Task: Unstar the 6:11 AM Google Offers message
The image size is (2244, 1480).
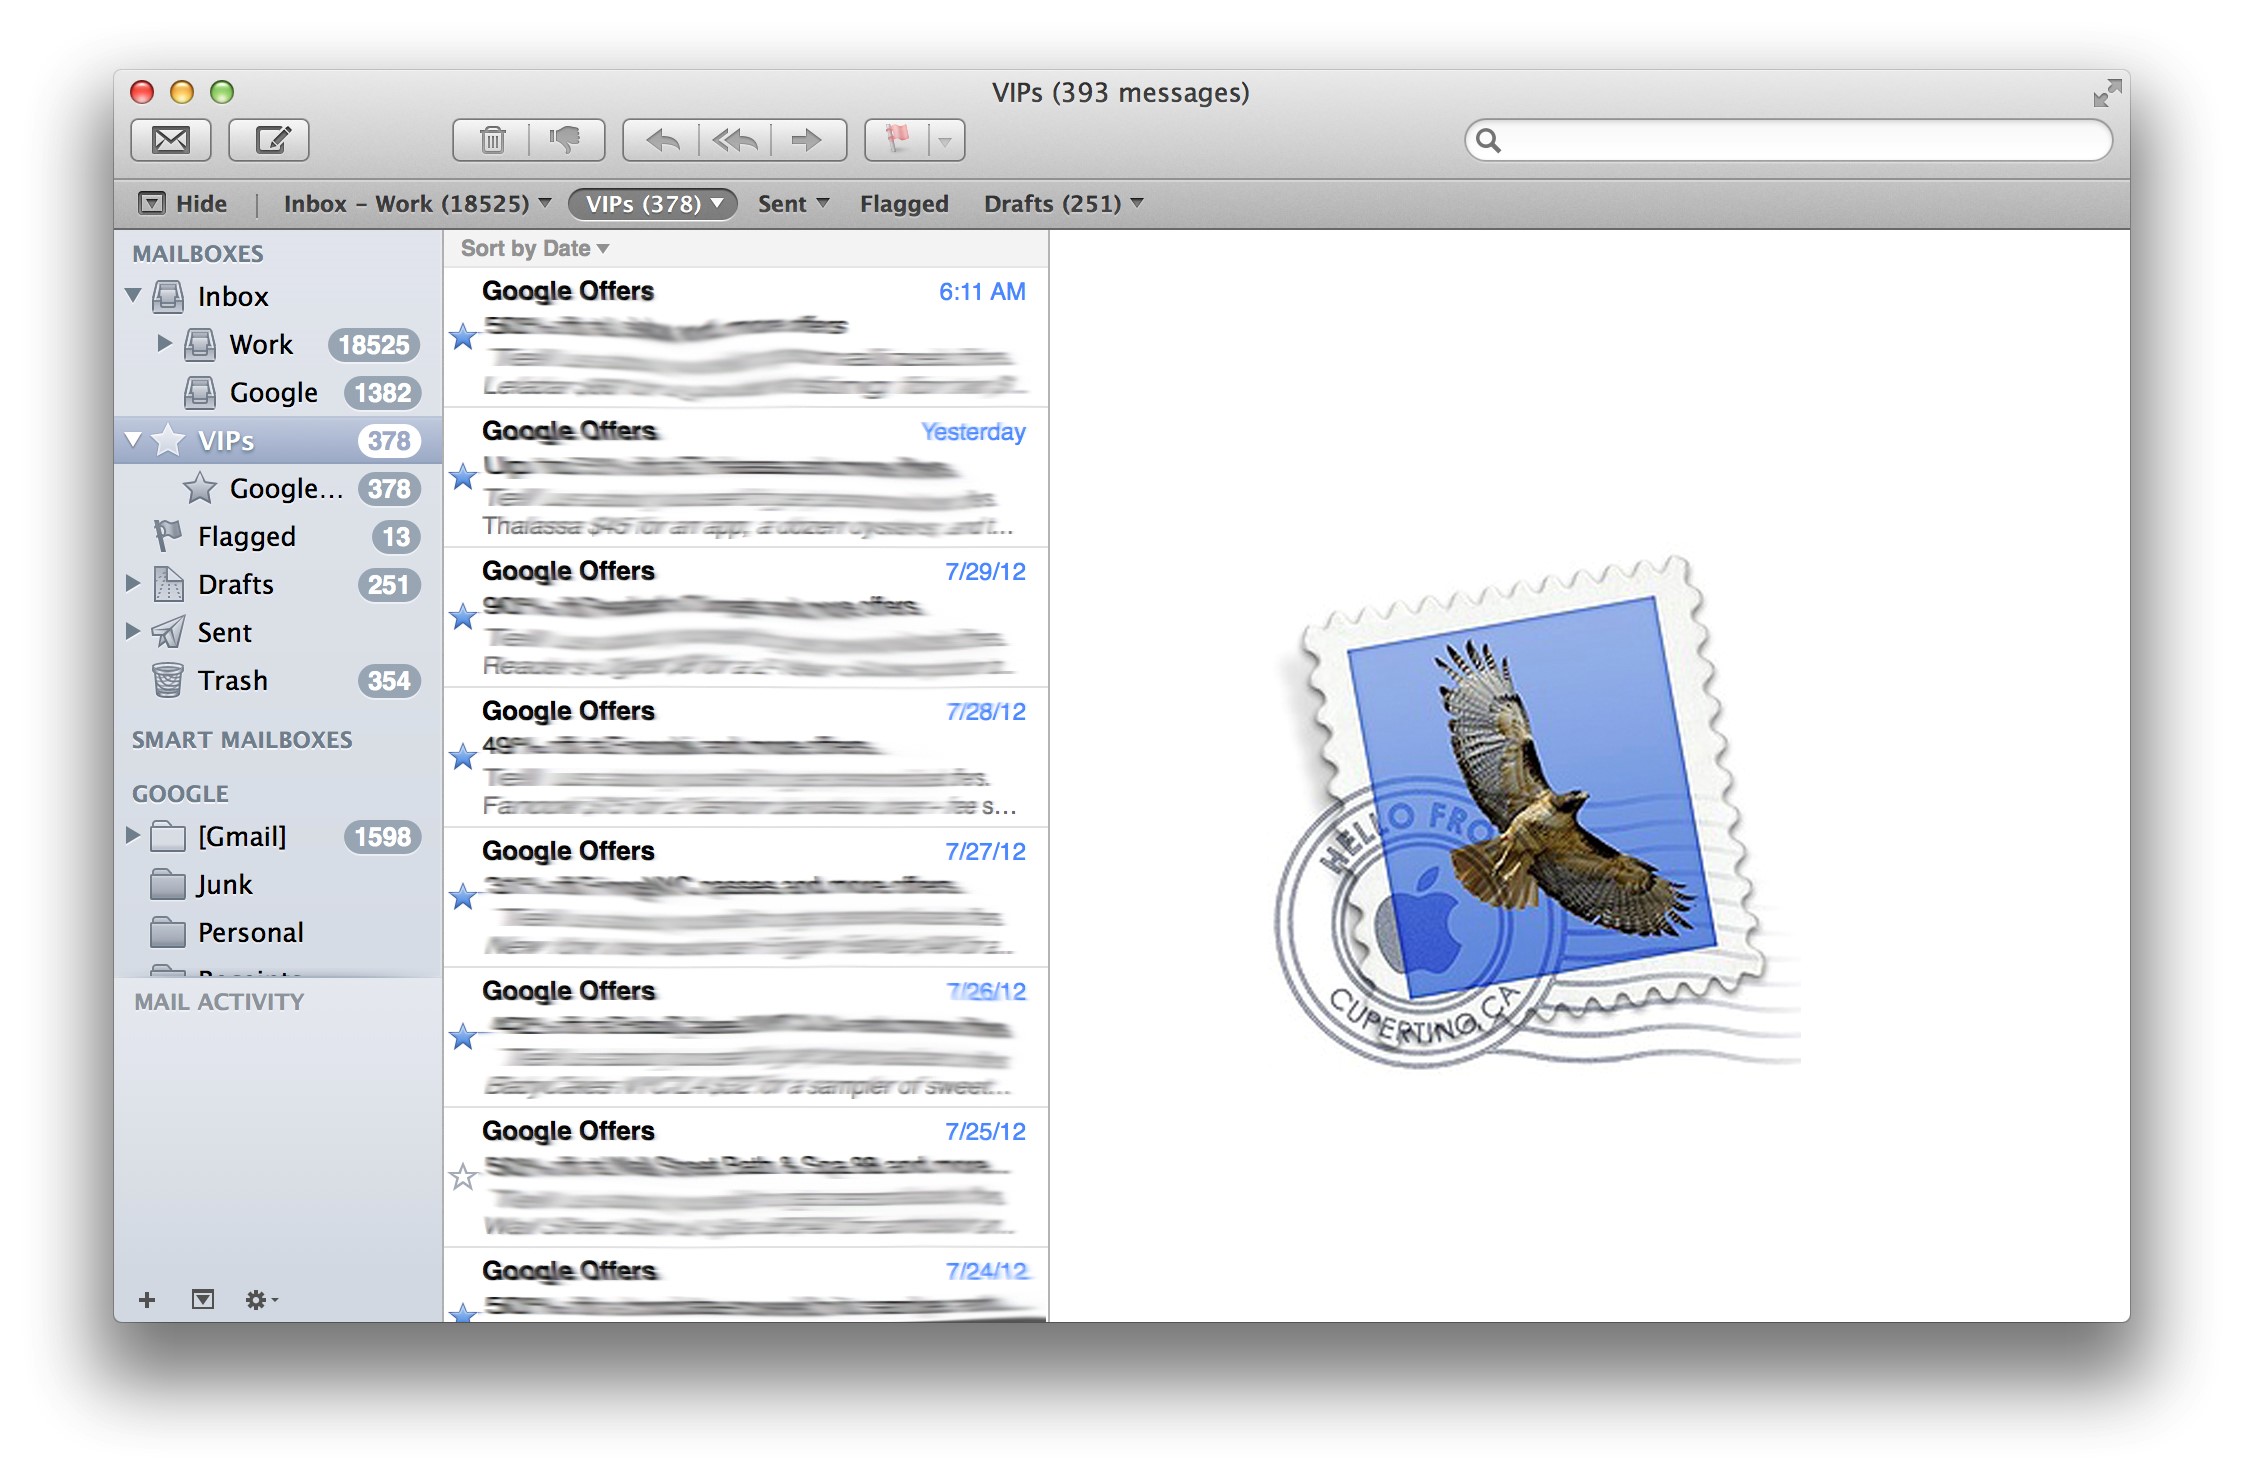Action: coord(464,338)
